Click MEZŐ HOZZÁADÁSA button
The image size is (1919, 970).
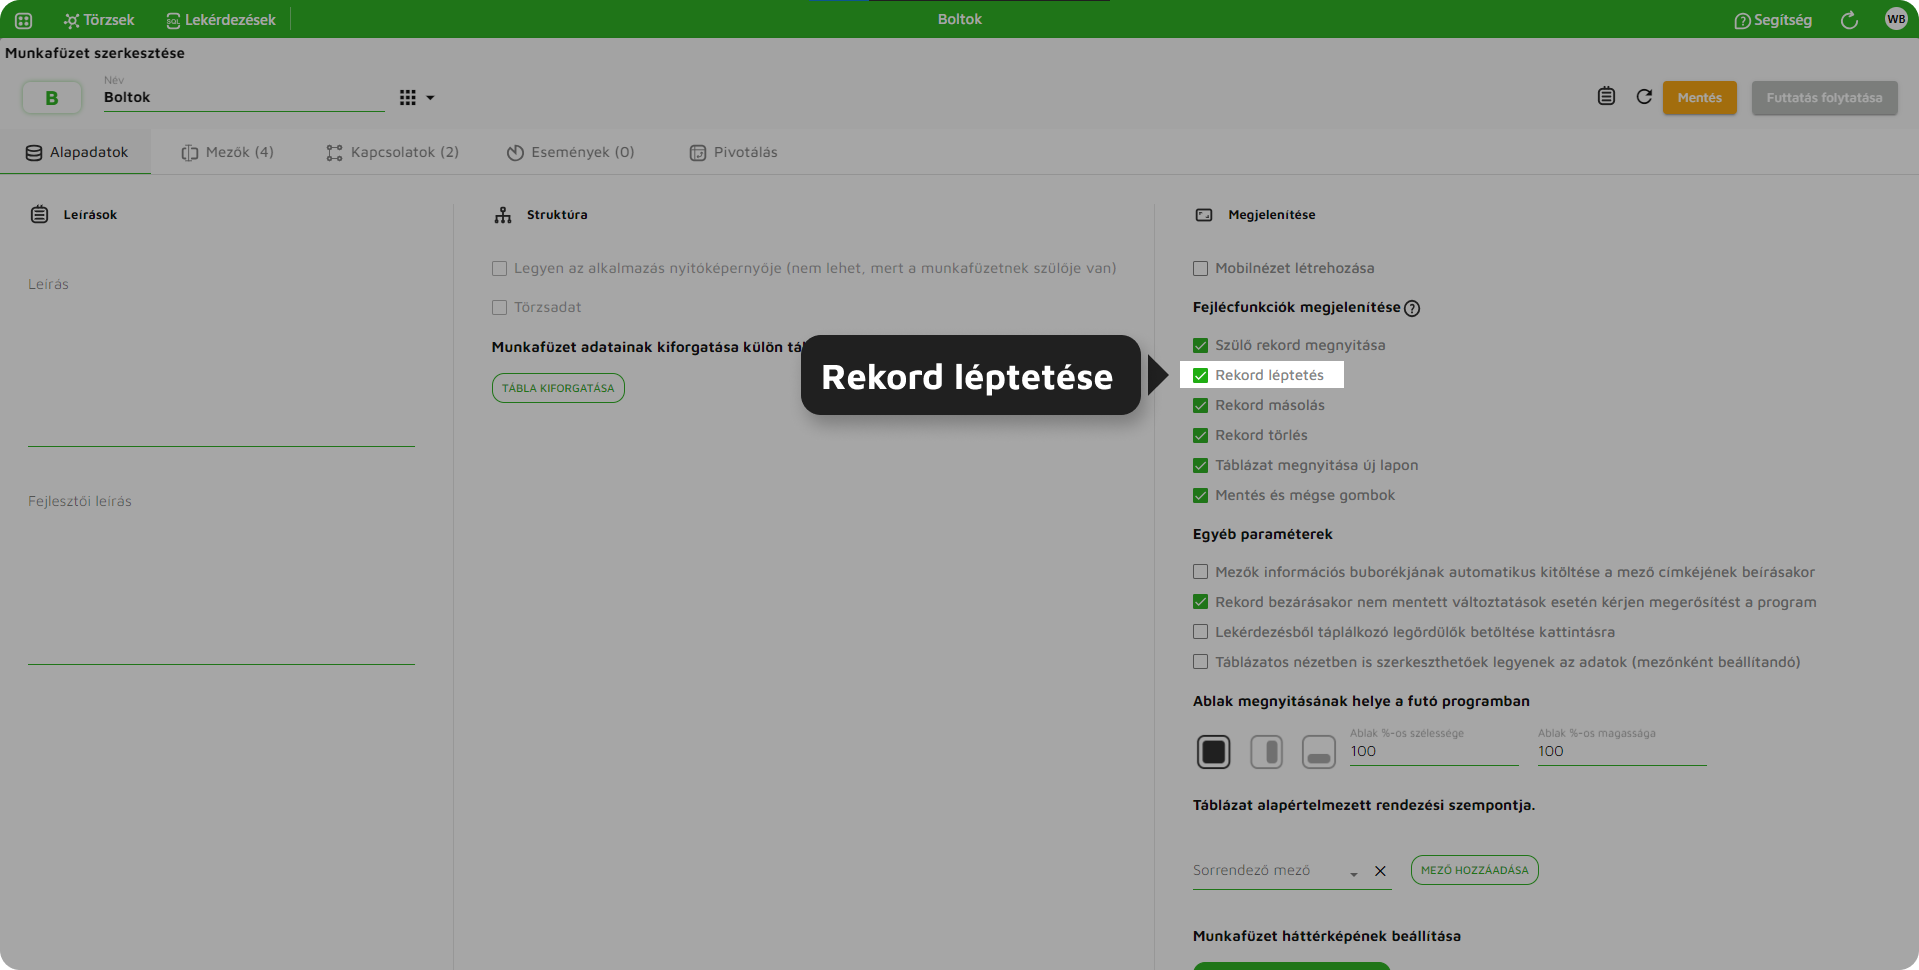pyautogui.click(x=1475, y=870)
